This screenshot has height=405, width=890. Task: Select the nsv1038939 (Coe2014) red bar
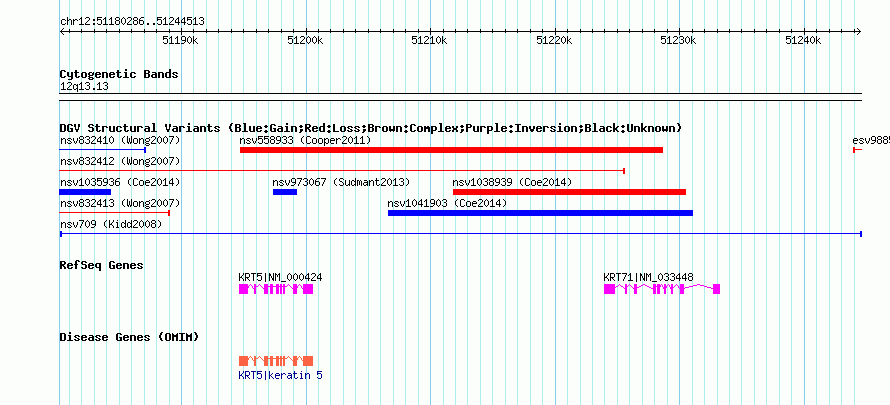click(569, 192)
